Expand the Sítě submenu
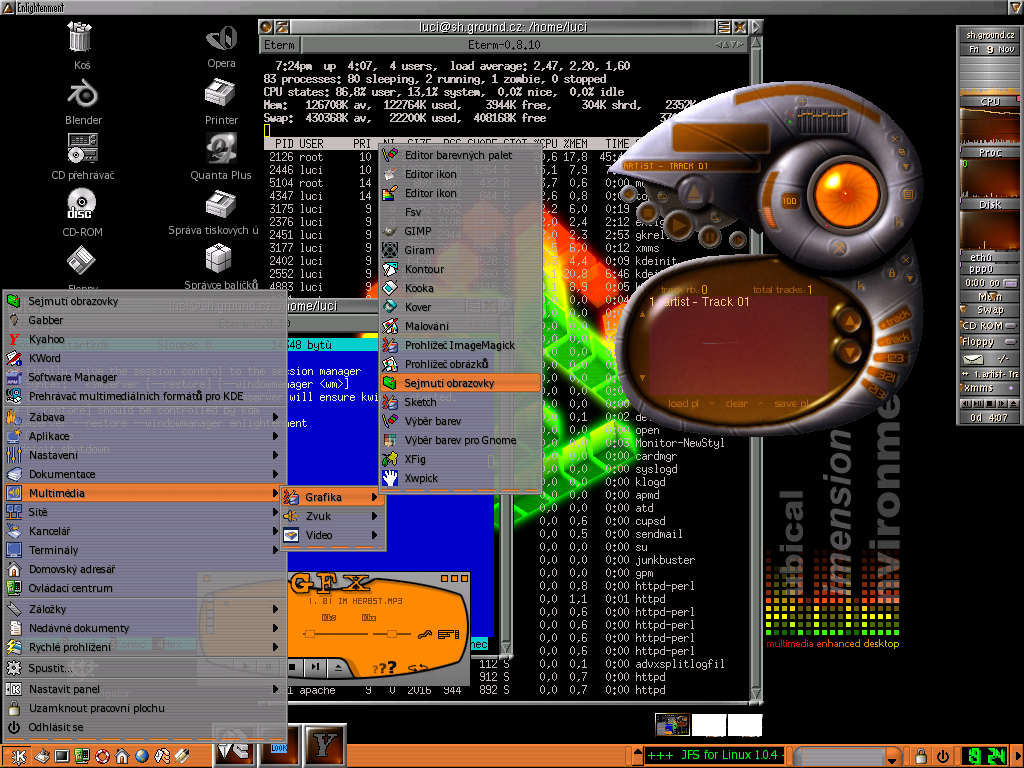The width and height of the screenshot is (1024, 768). pyautogui.click(x=145, y=512)
